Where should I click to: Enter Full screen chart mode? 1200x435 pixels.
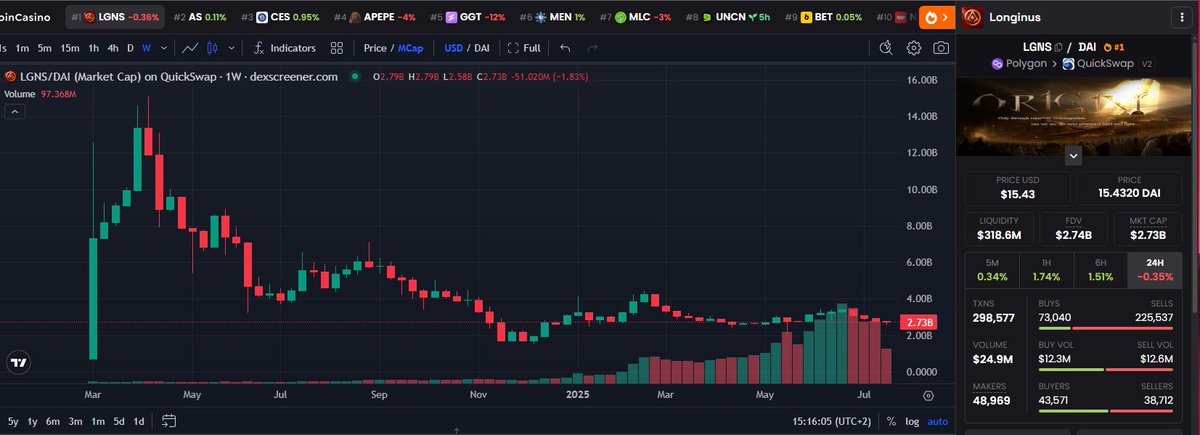(524, 48)
